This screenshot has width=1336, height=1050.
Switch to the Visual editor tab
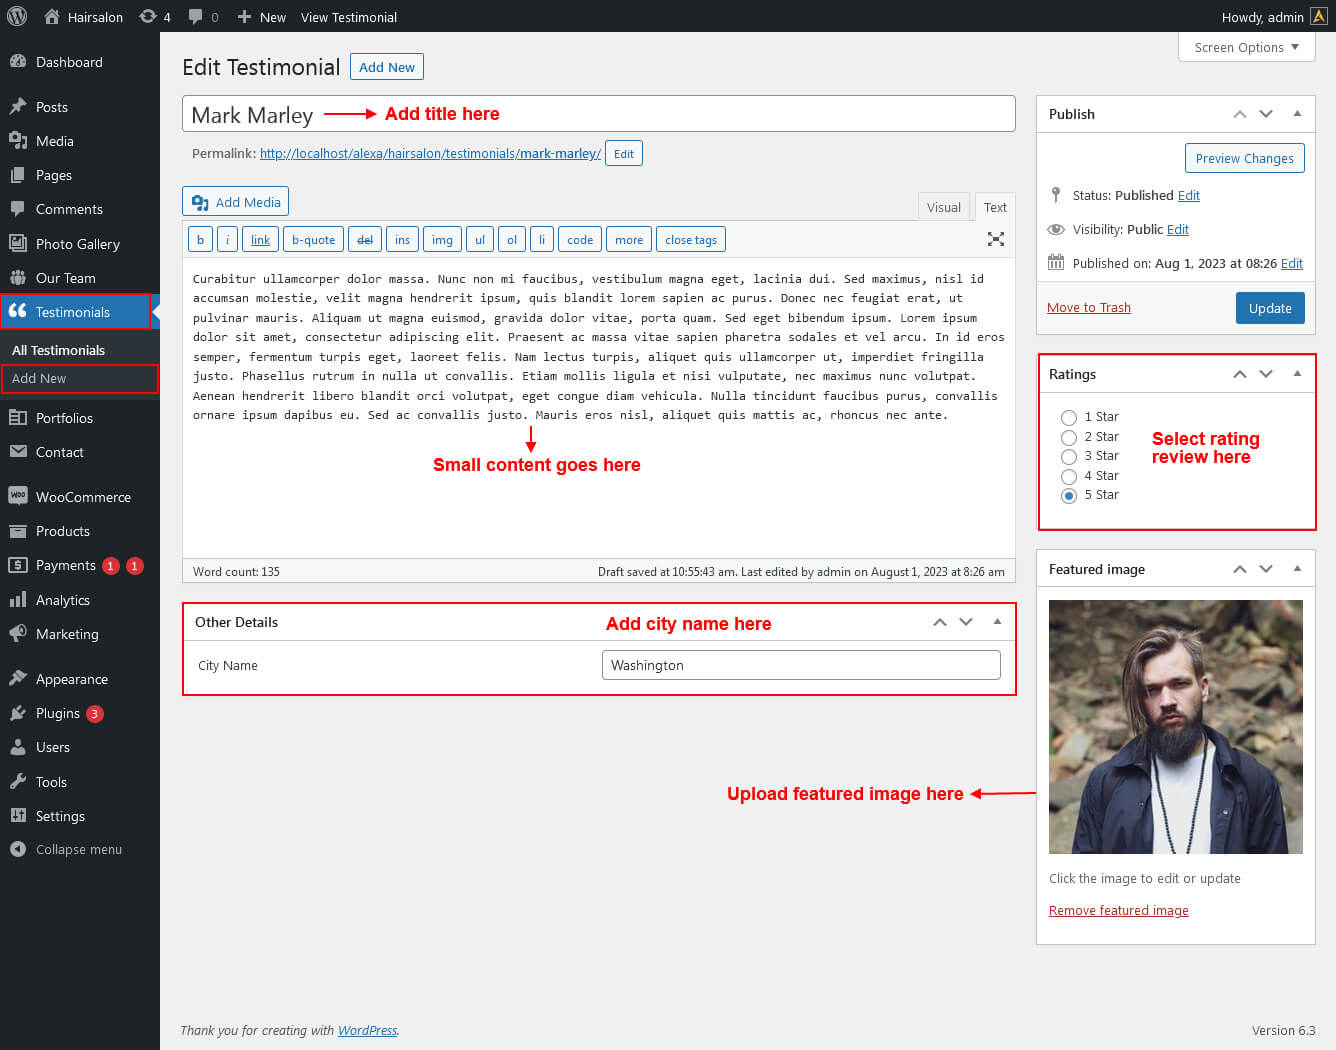click(x=944, y=207)
